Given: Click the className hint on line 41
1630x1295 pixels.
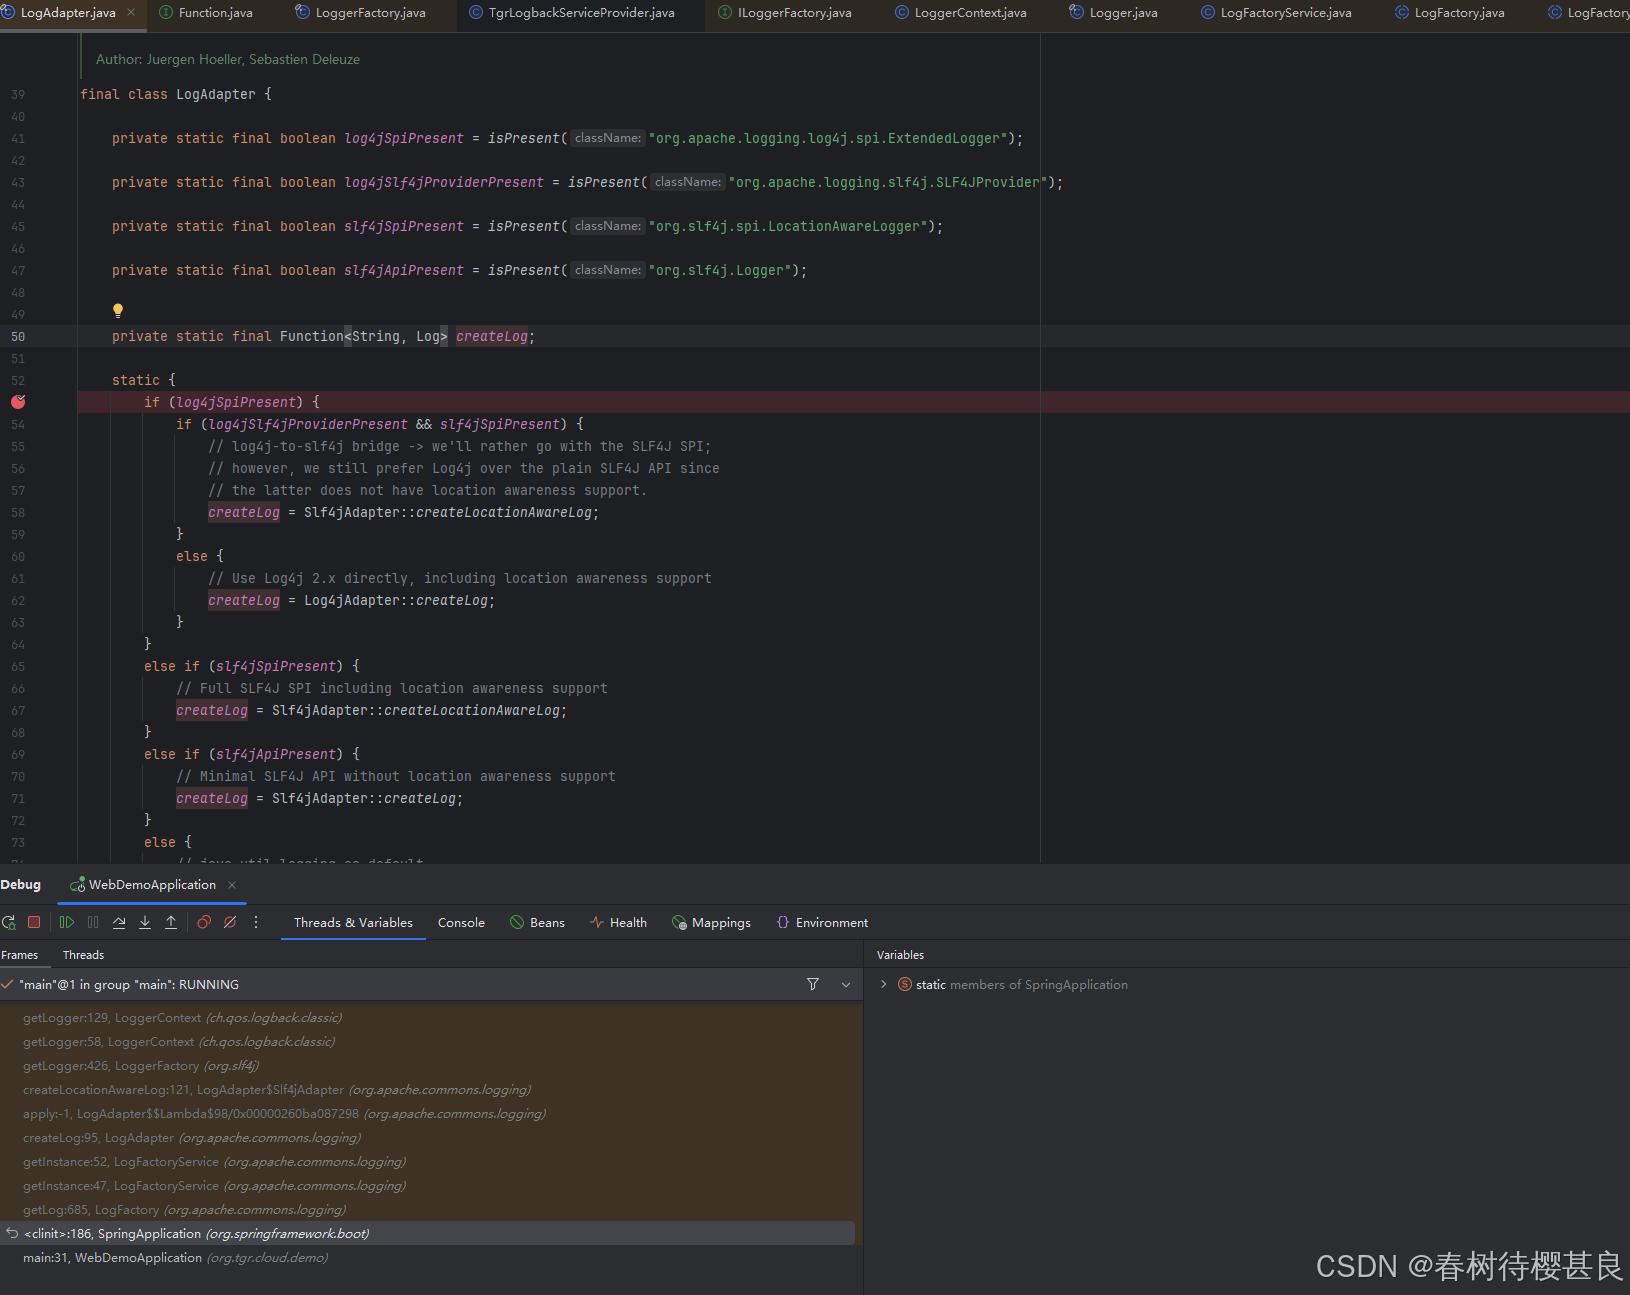Looking at the screenshot, I should coord(608,138).
